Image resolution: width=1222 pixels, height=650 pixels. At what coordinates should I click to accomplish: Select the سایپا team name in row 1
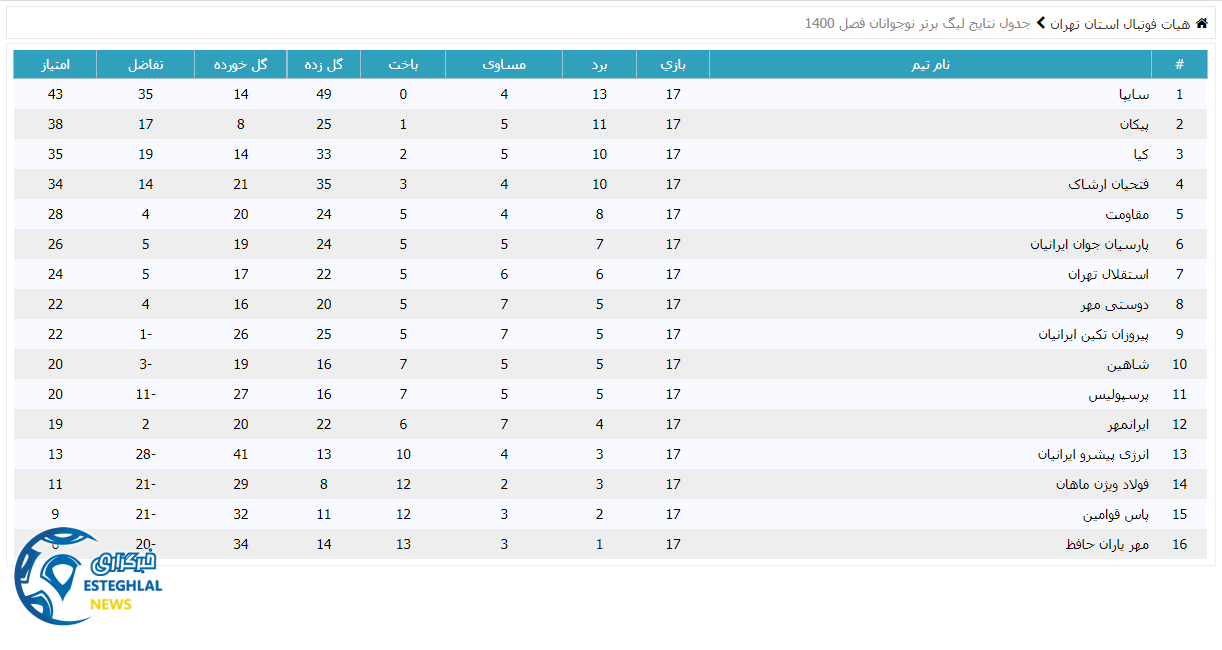click(x=1133, y=94)
